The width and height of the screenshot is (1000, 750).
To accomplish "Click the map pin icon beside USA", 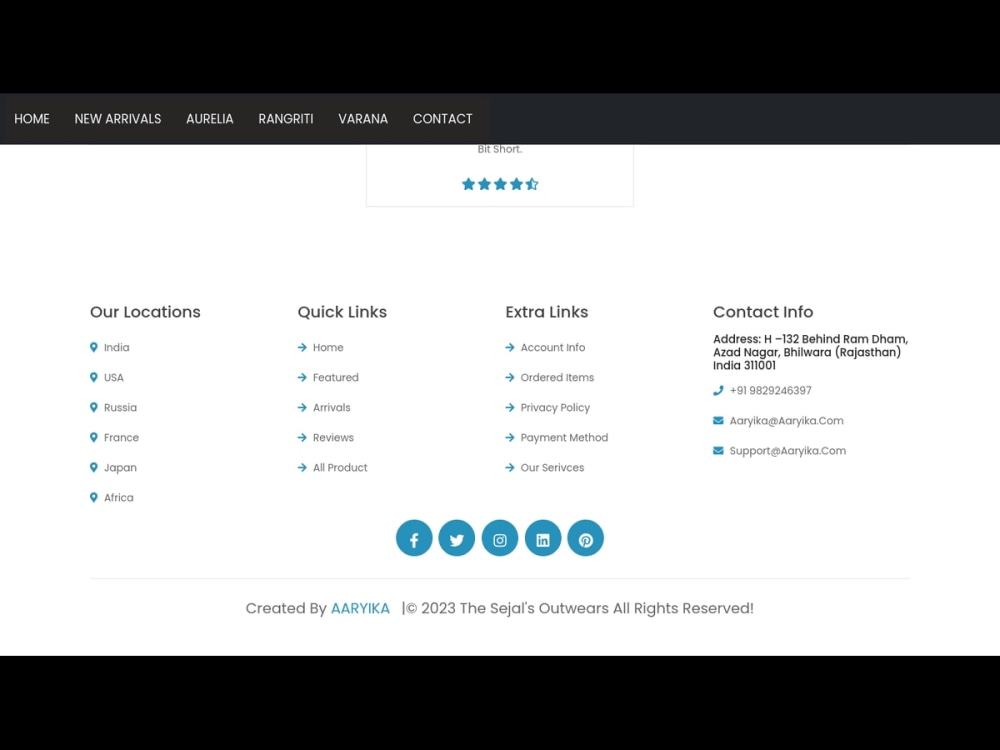I will pos(94,378).
